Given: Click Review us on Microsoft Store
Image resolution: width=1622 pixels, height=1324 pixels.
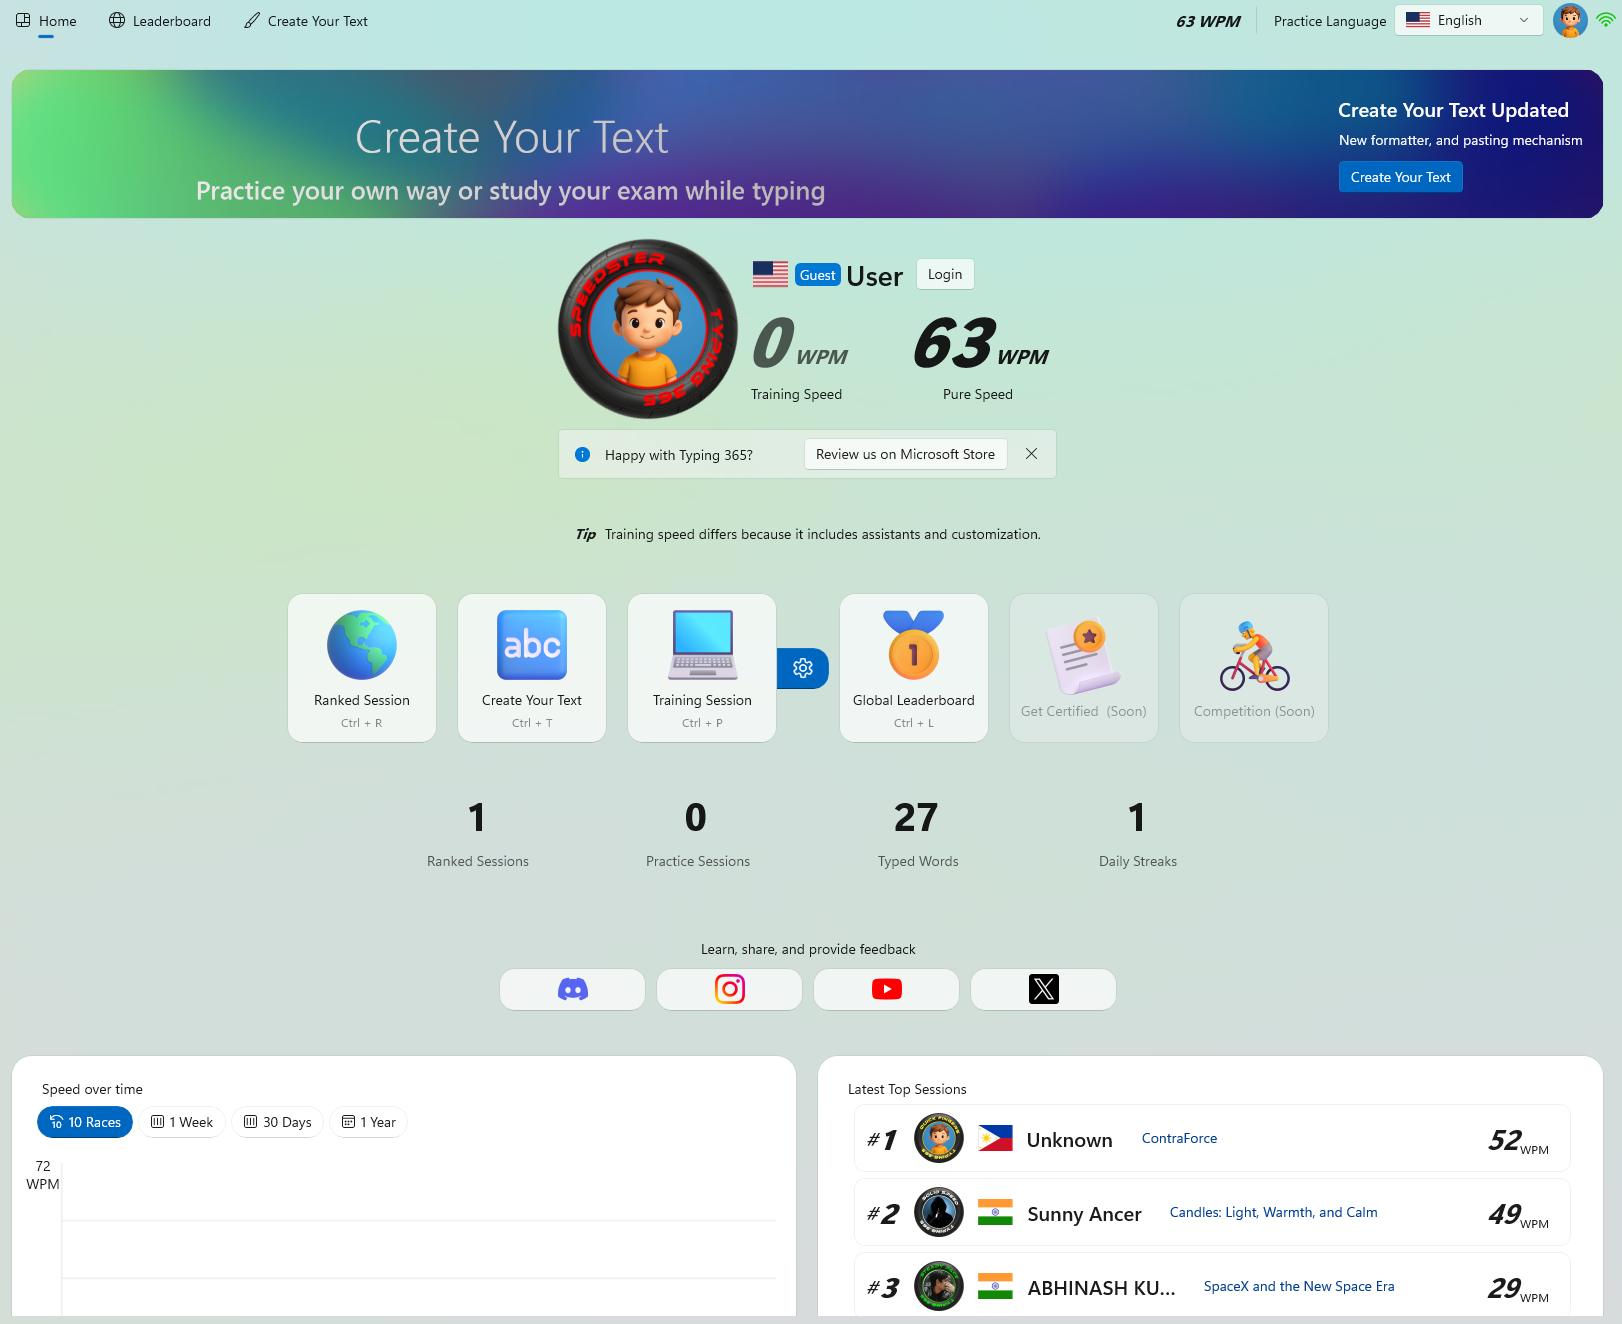Looking at the screenshot, I should 905,454.
